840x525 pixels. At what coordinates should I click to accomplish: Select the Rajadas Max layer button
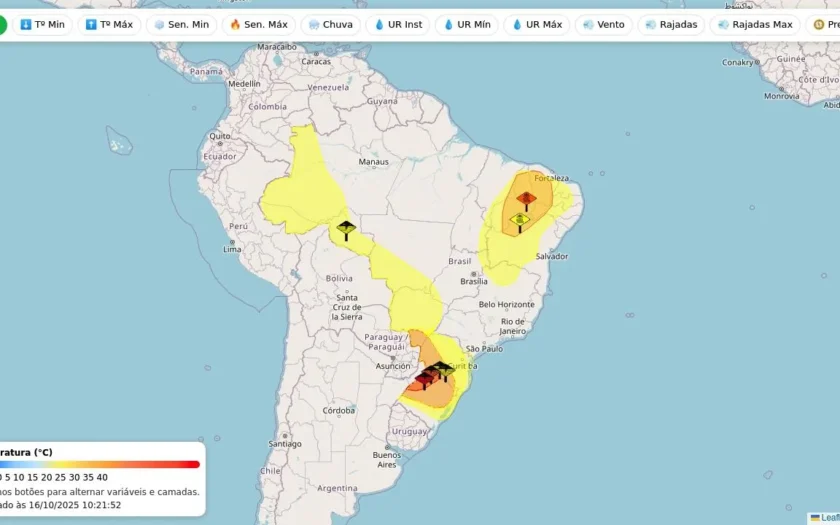point(755,25)
